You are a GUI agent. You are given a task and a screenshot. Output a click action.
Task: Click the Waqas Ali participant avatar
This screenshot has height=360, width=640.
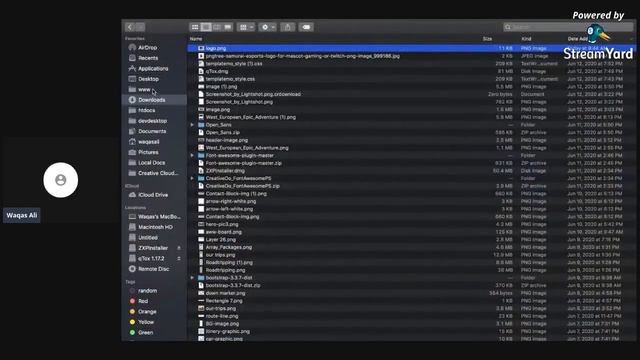61,180
